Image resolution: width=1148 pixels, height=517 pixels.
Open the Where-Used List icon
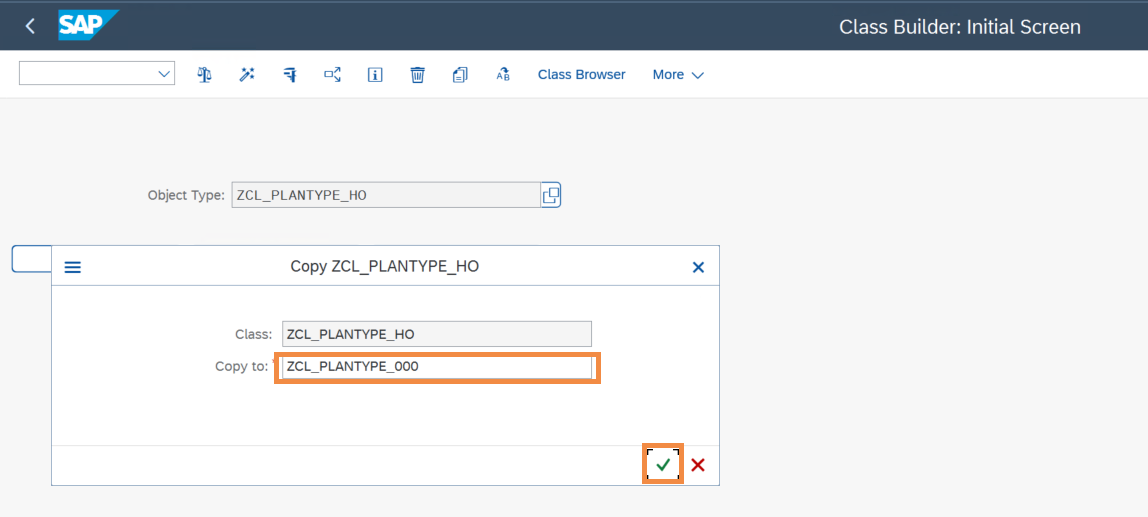(290, 75)
